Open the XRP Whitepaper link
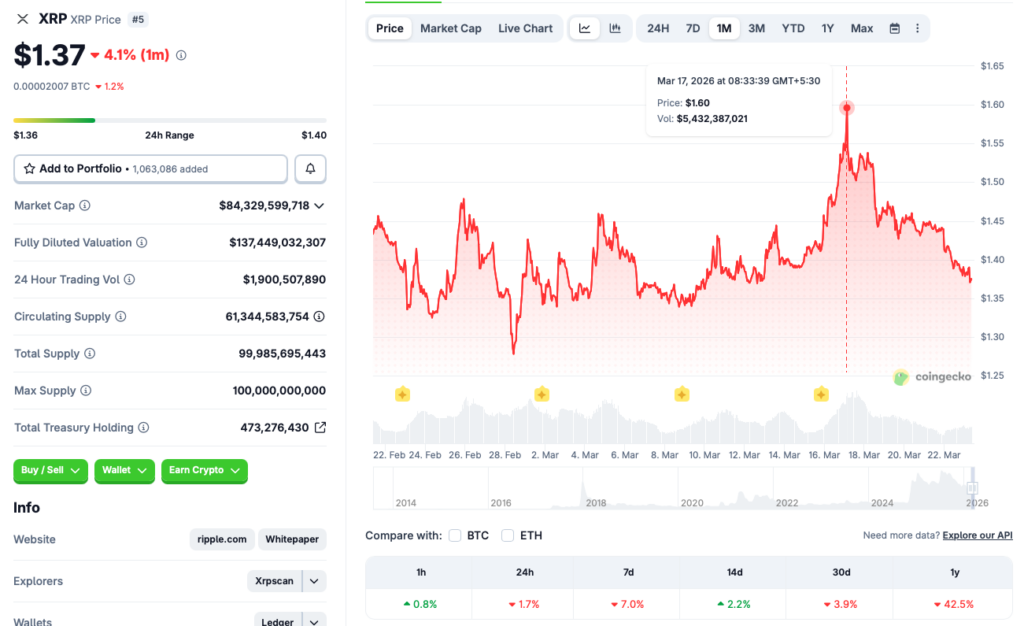The image size is (1024, 626). [292, 539]
